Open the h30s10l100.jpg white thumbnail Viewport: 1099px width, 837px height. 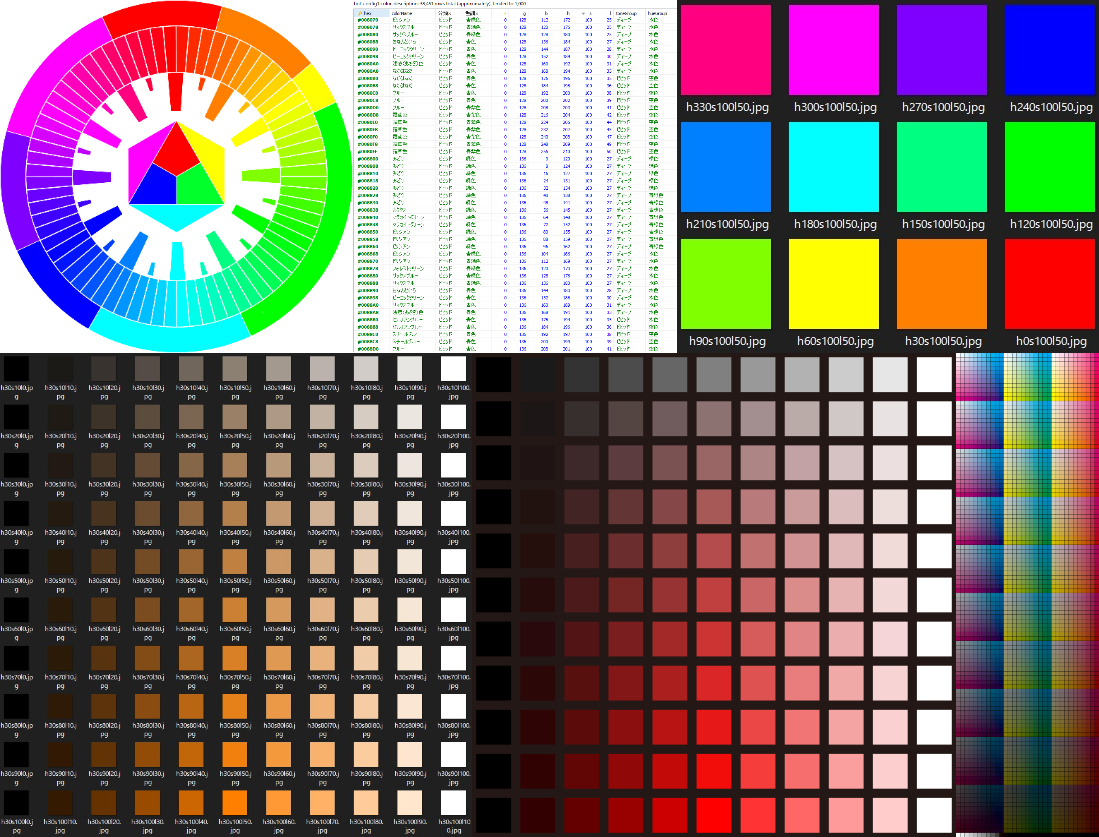[456, 368]
